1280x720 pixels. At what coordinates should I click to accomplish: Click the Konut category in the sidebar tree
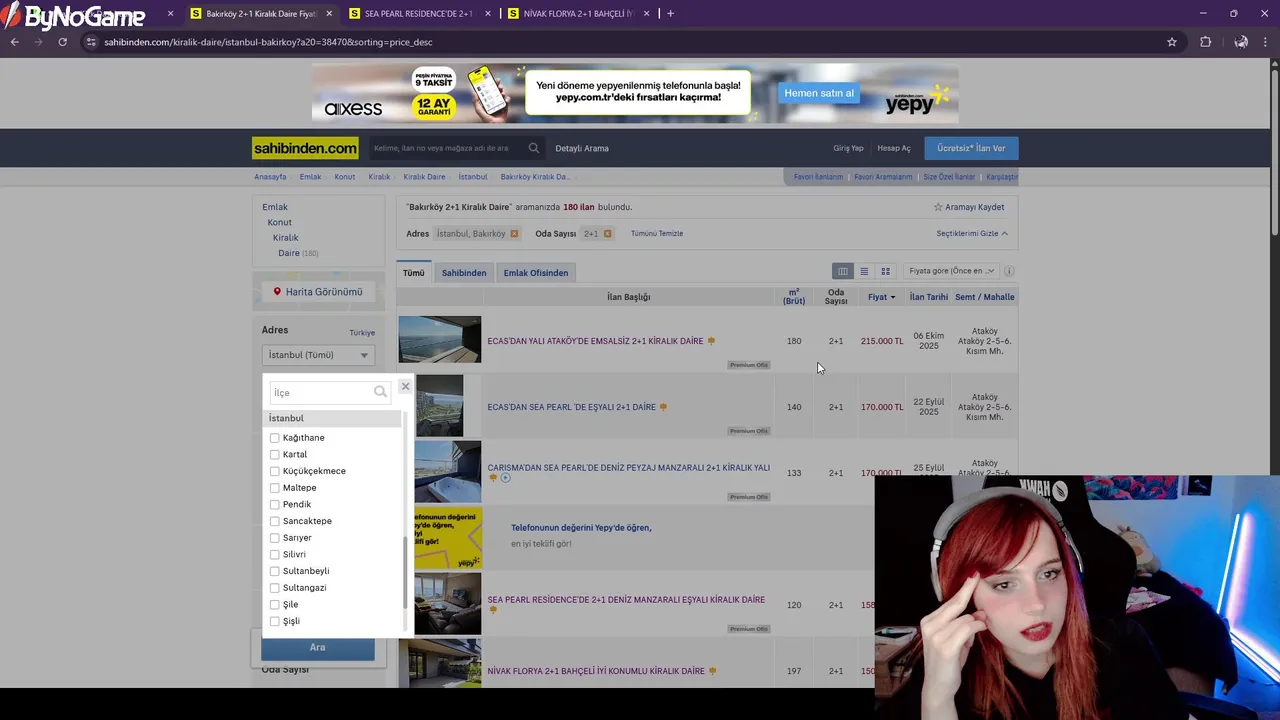280,222
